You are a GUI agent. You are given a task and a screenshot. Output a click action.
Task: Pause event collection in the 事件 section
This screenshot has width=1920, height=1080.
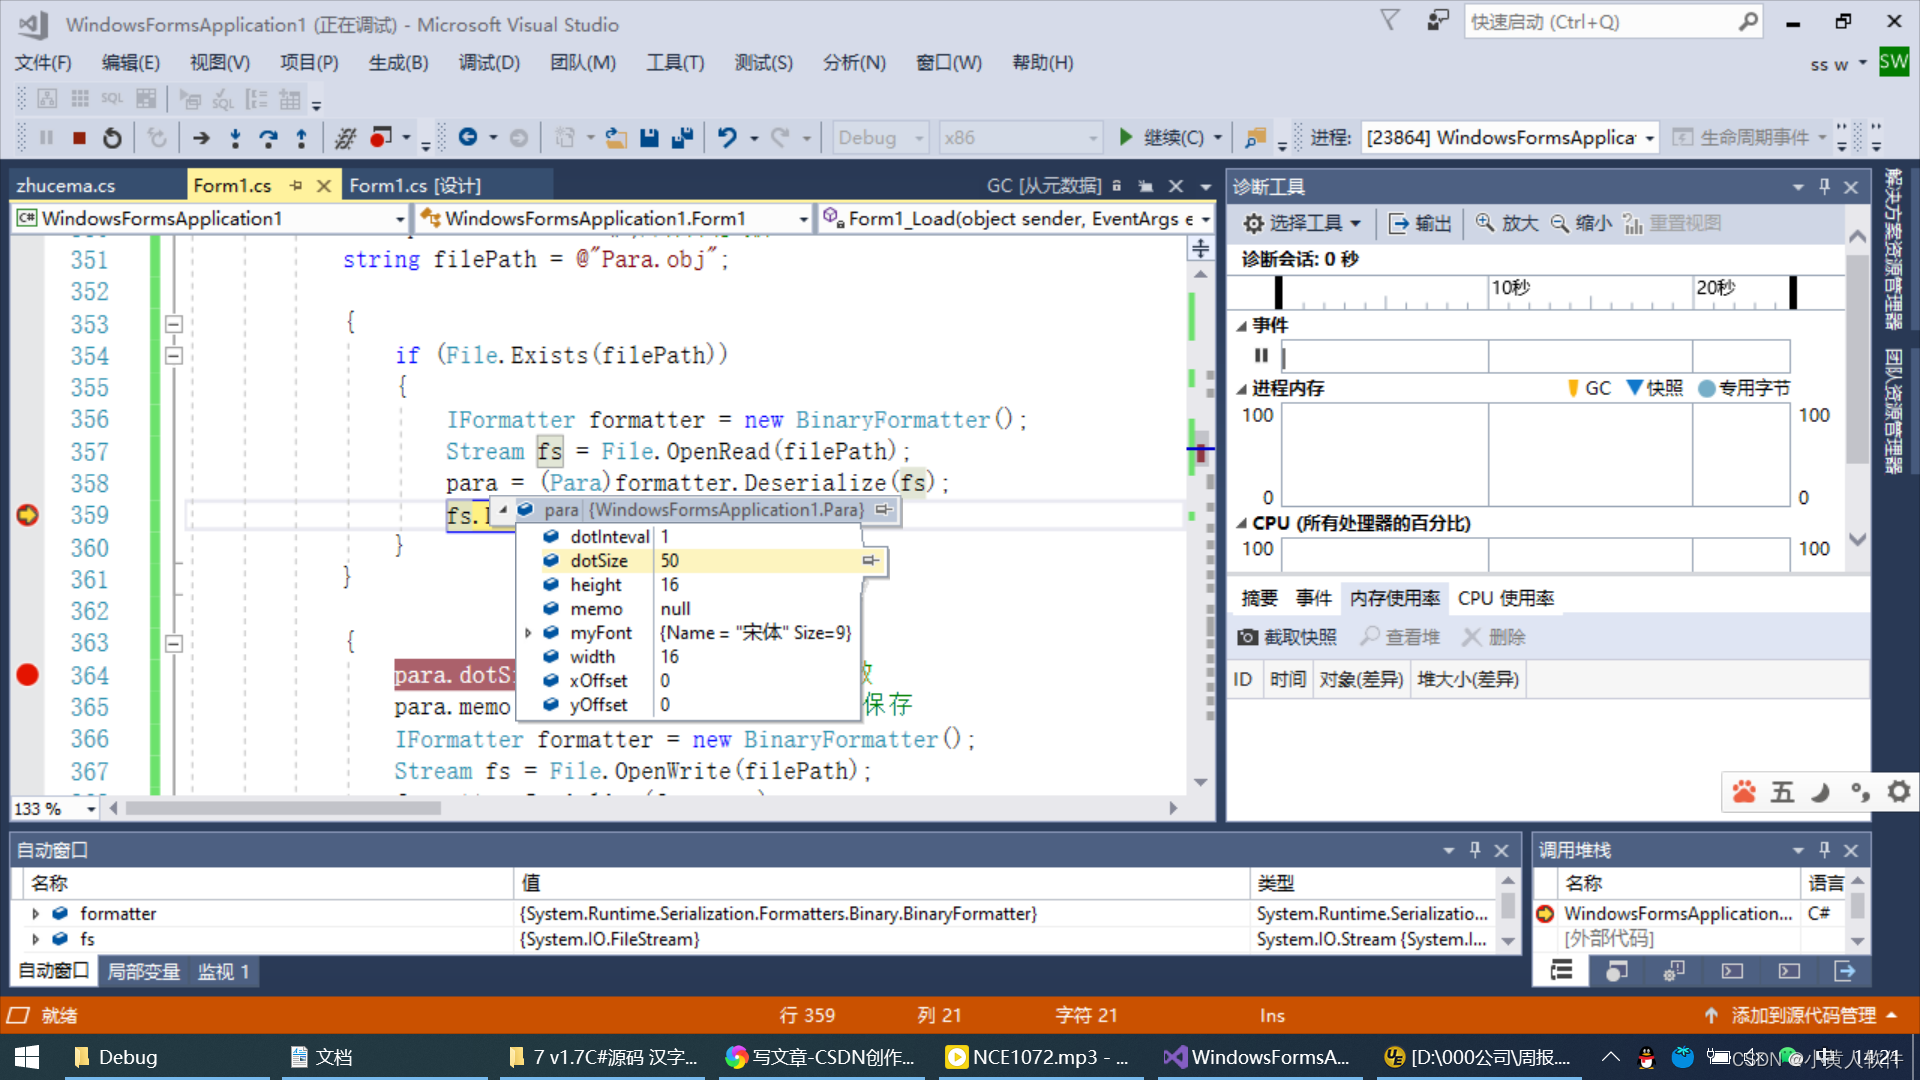pos(1259,356)
